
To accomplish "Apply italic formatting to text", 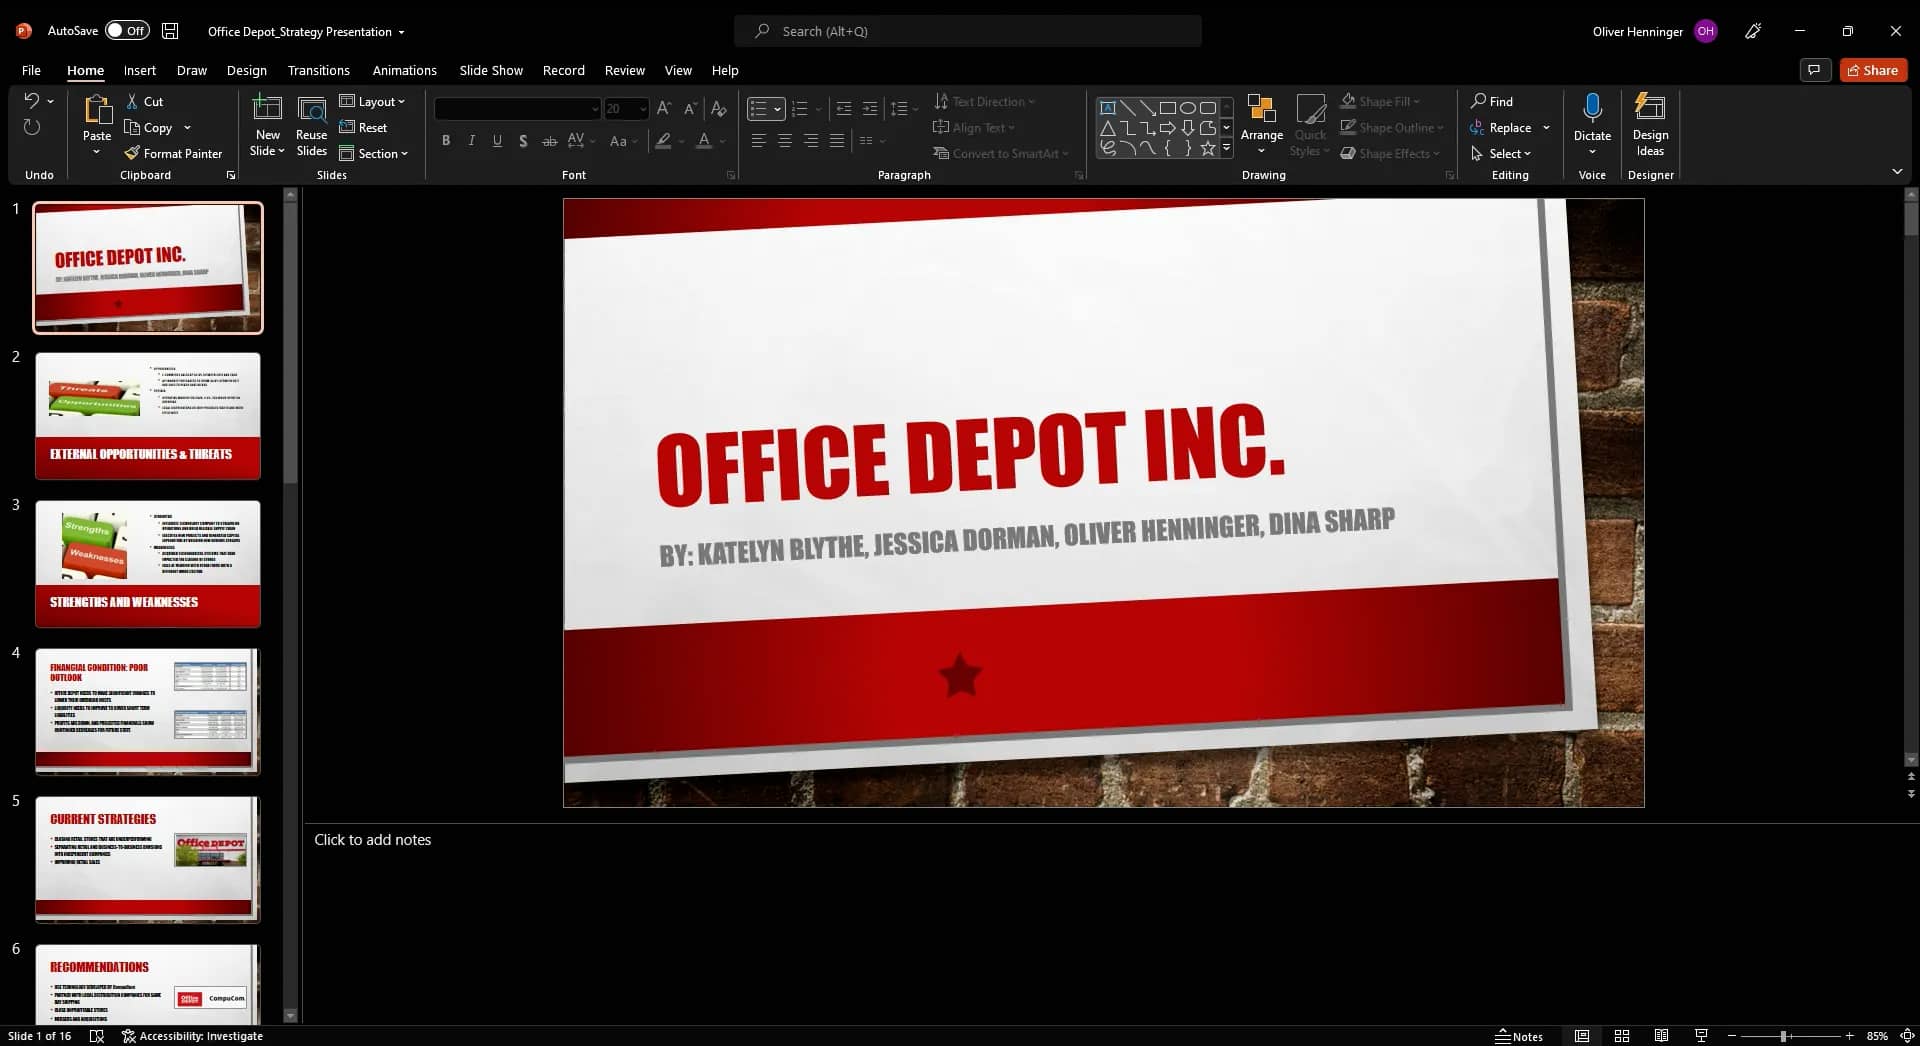I will point(471,141).
